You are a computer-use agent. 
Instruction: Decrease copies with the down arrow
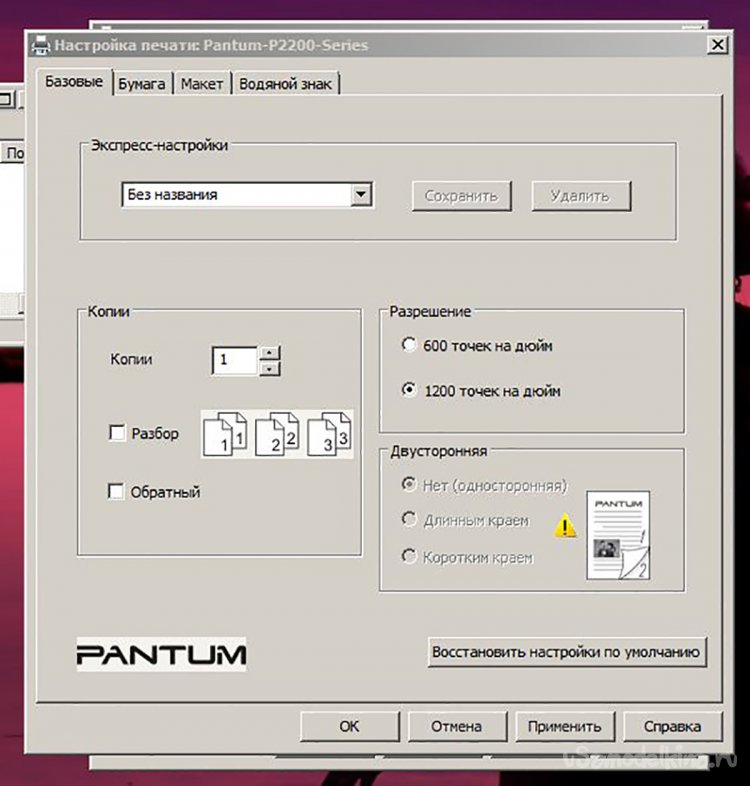tap(270, 368)
